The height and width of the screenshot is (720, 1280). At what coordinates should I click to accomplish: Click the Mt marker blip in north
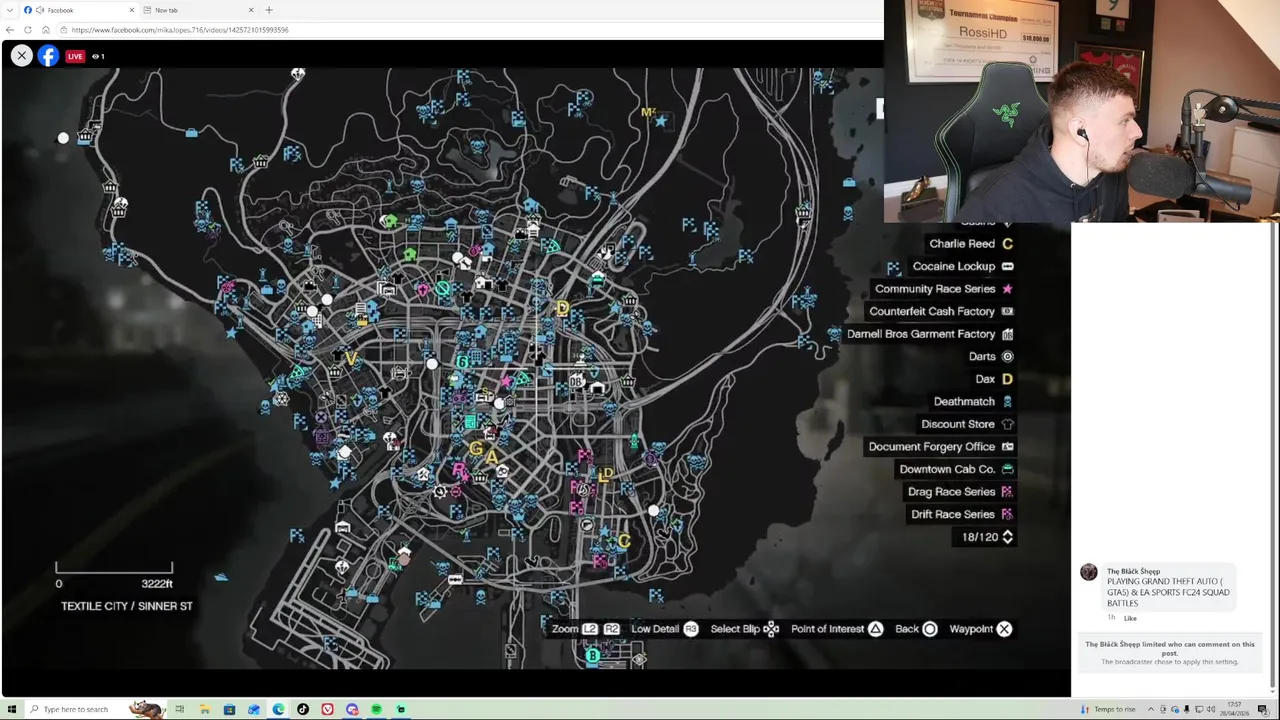click(x=648, y=113)
